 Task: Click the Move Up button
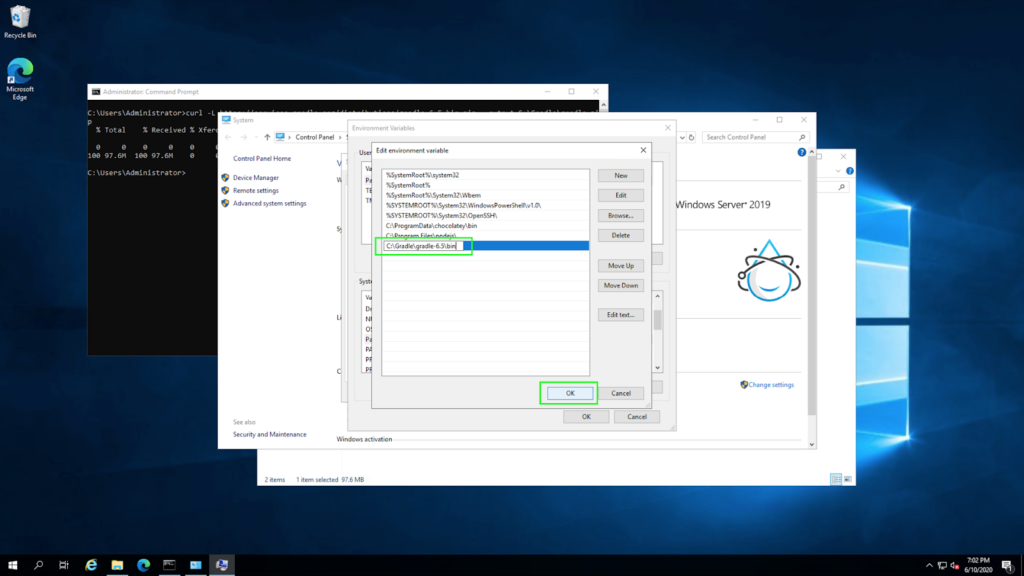[x=621, y=266]
